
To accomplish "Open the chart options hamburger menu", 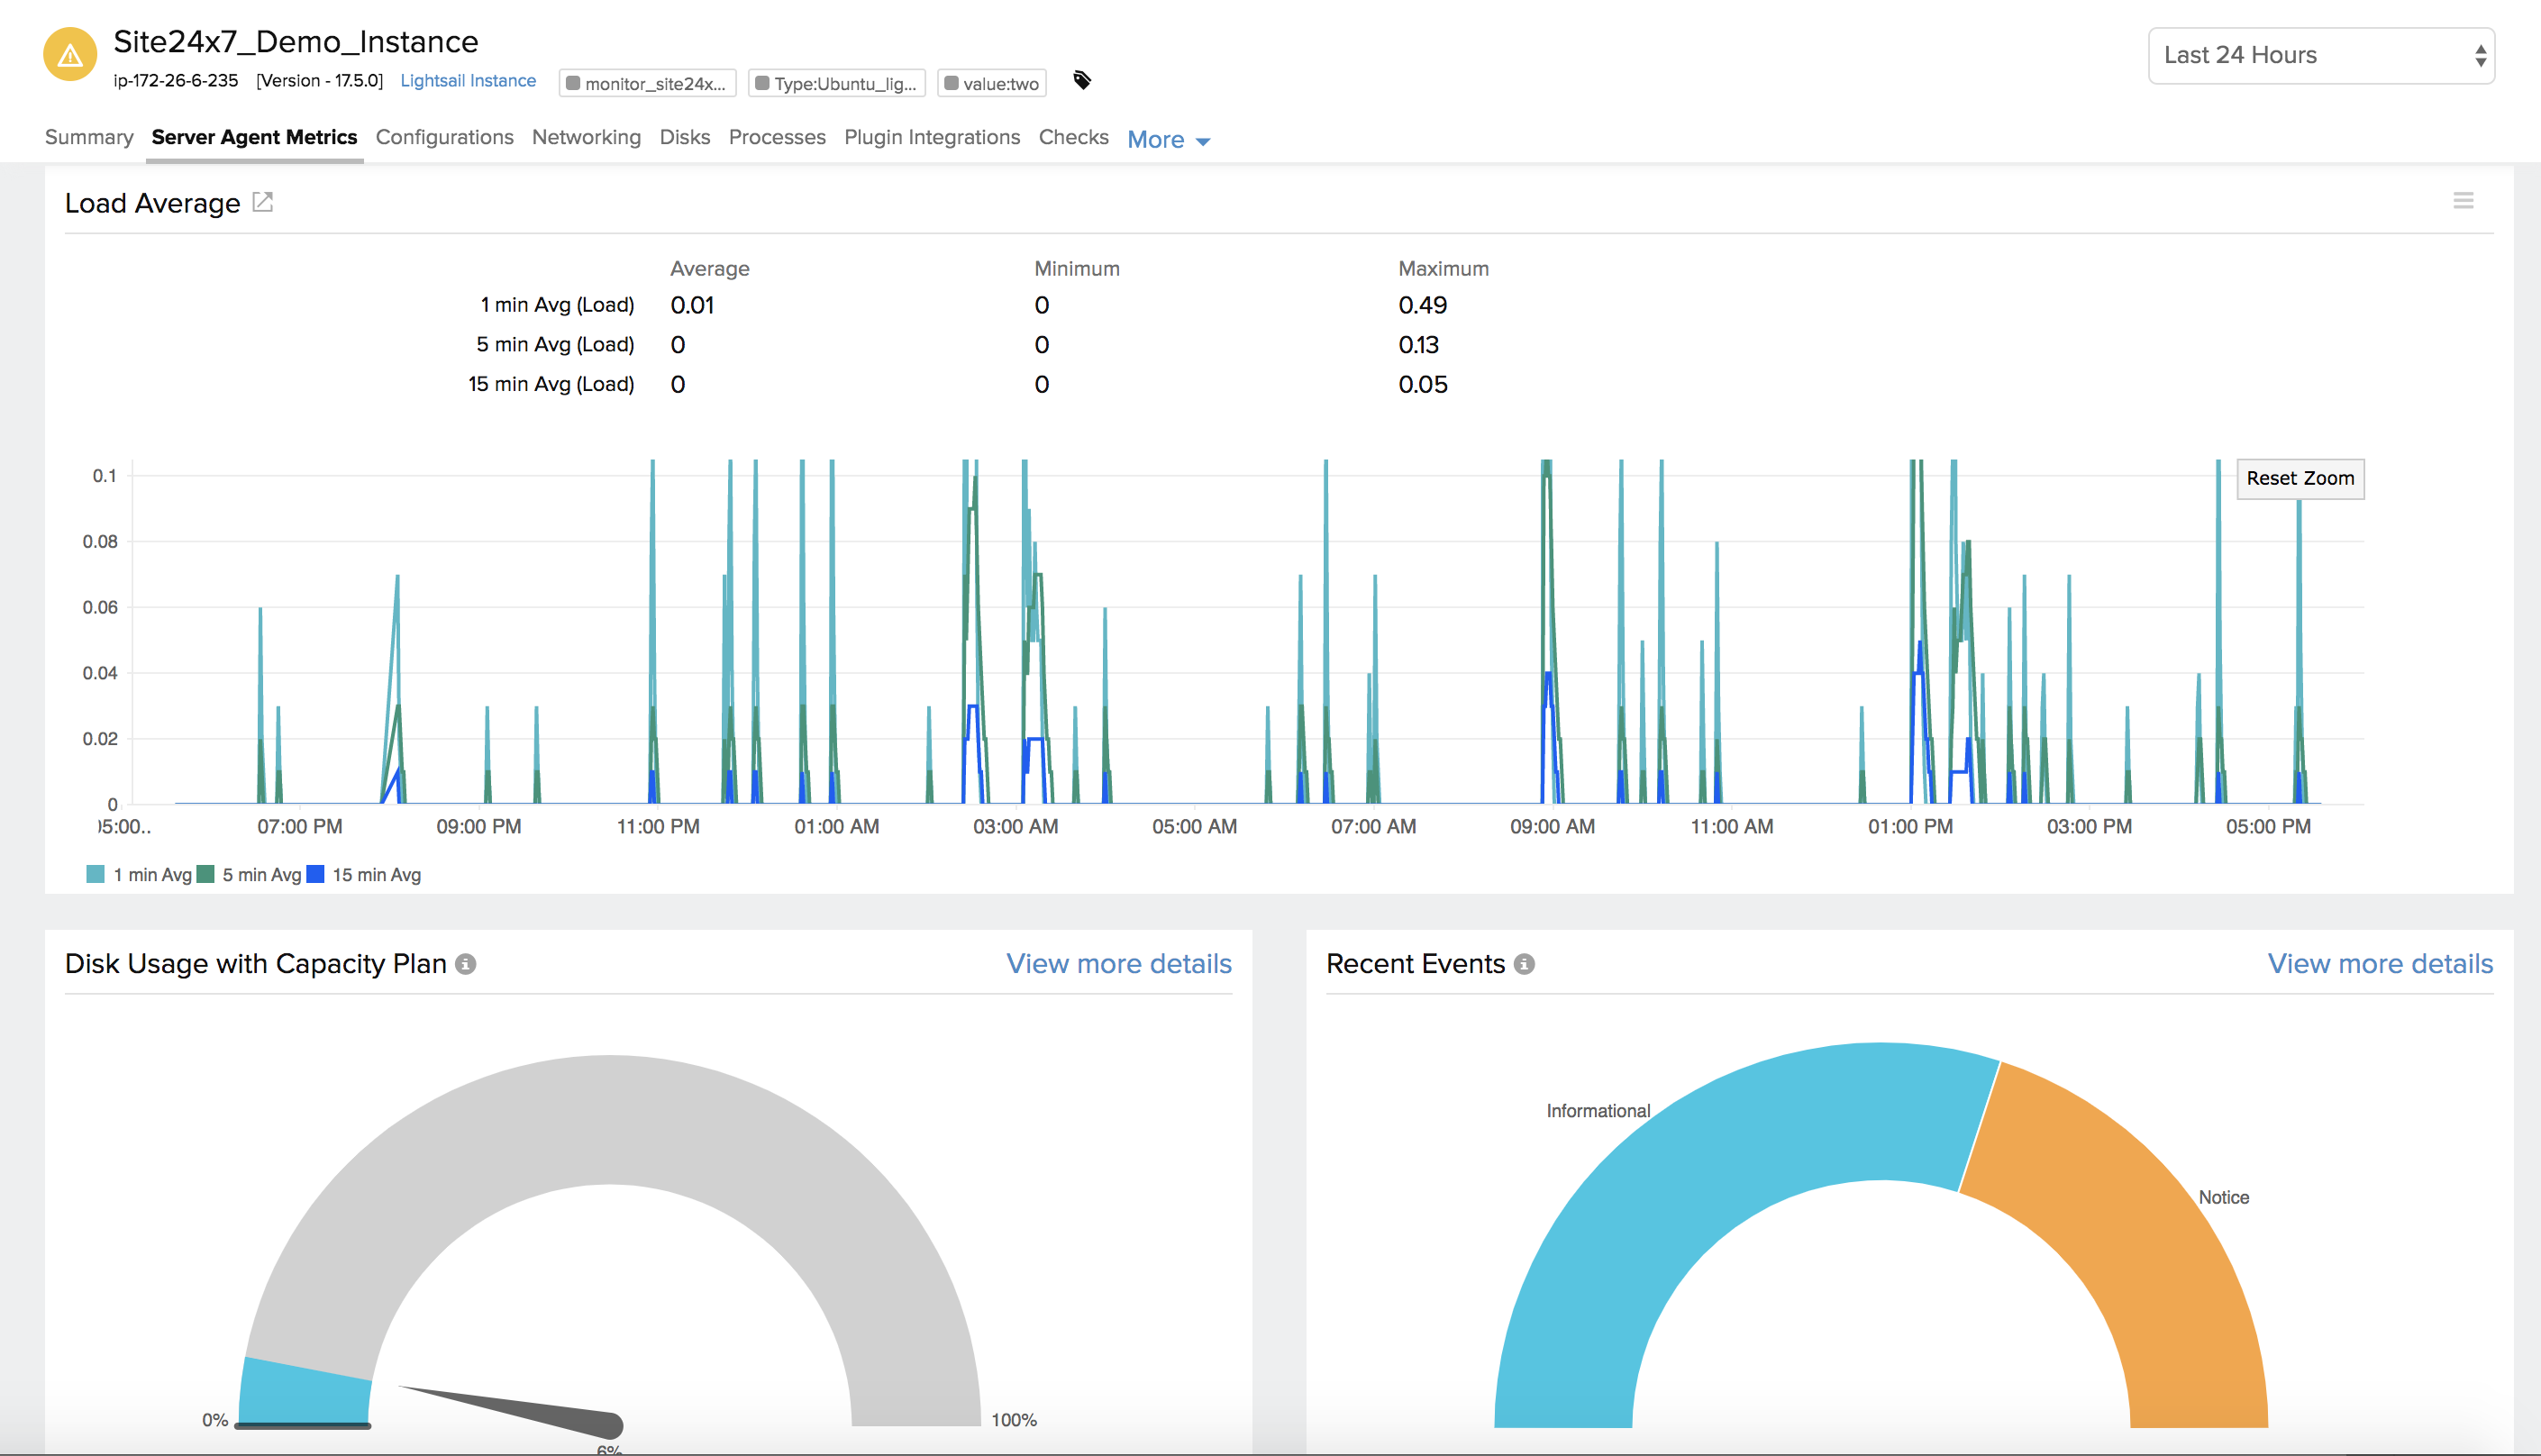I will point(2464,200).
